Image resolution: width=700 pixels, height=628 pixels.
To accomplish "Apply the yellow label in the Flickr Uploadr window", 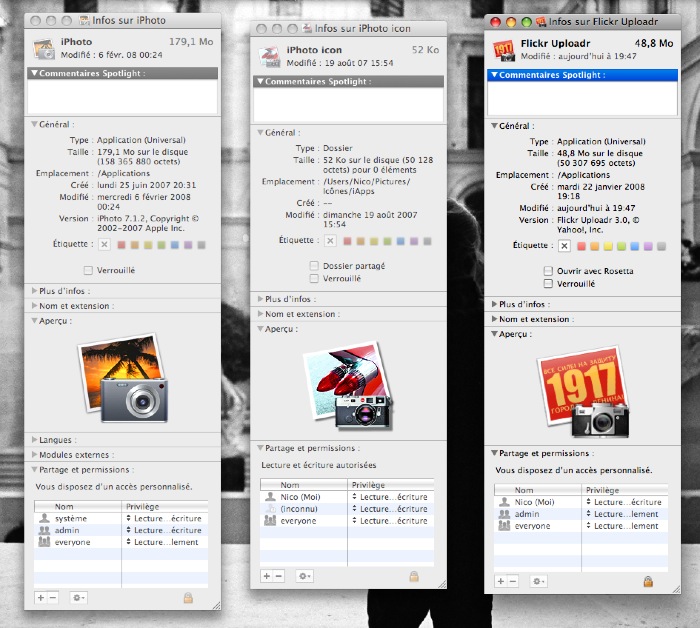I will 608,246.
